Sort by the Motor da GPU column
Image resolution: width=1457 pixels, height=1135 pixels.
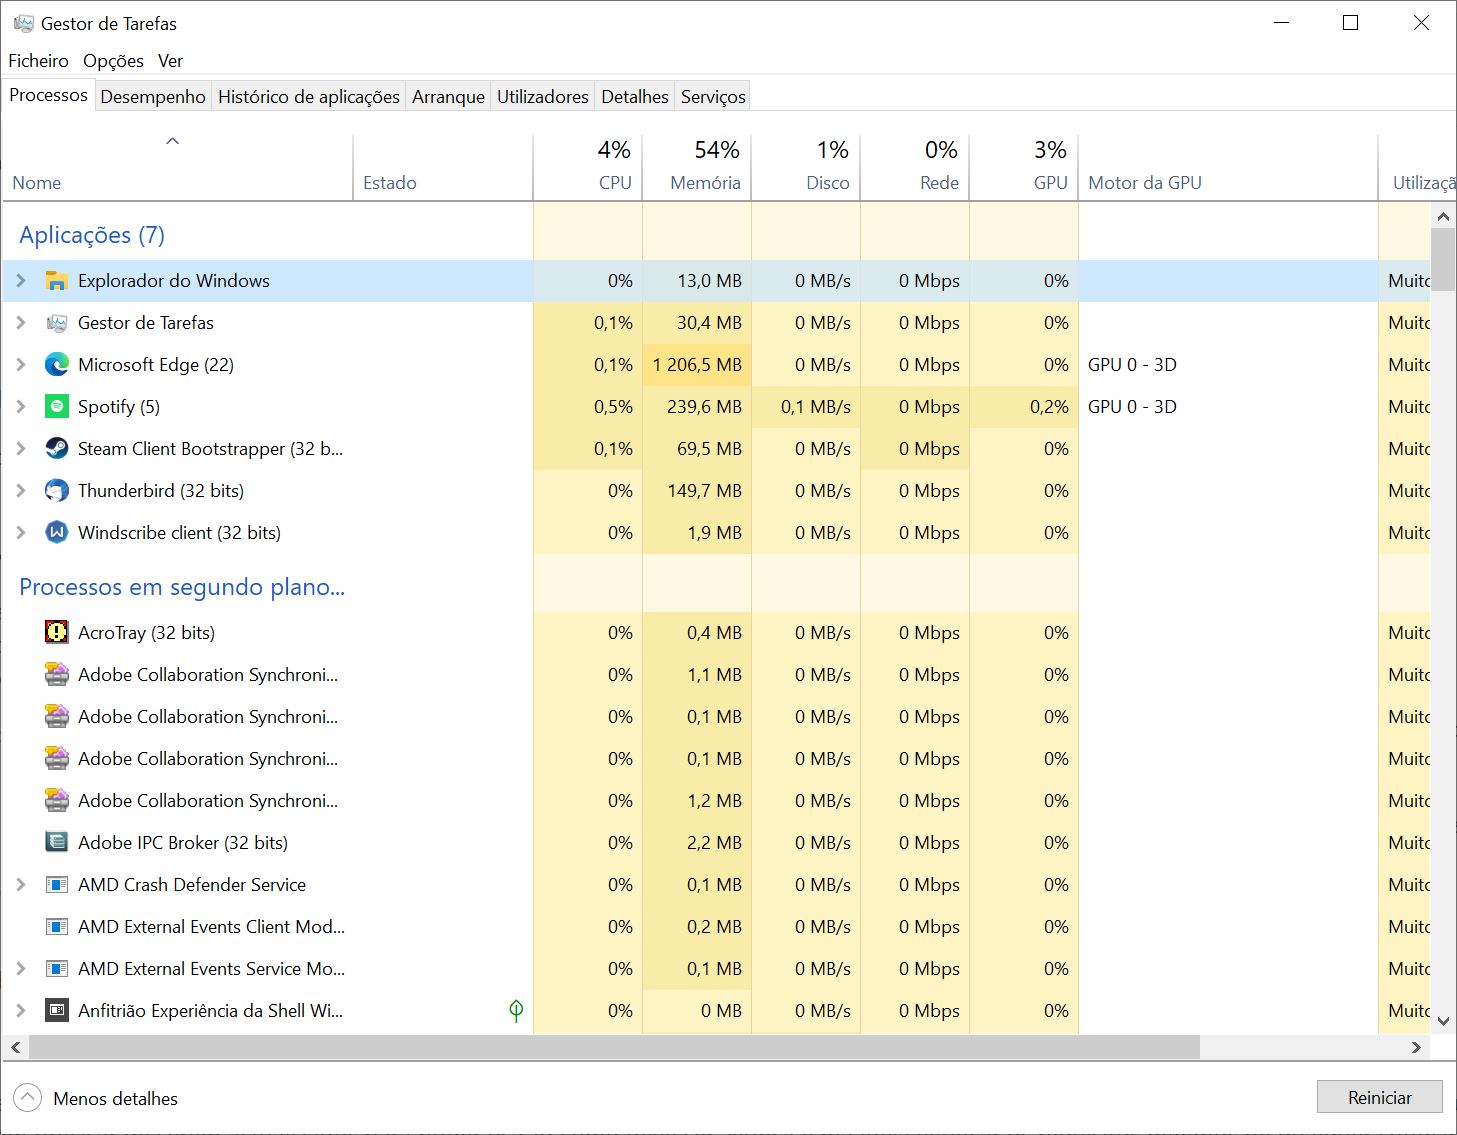[x=1228, y=168]
